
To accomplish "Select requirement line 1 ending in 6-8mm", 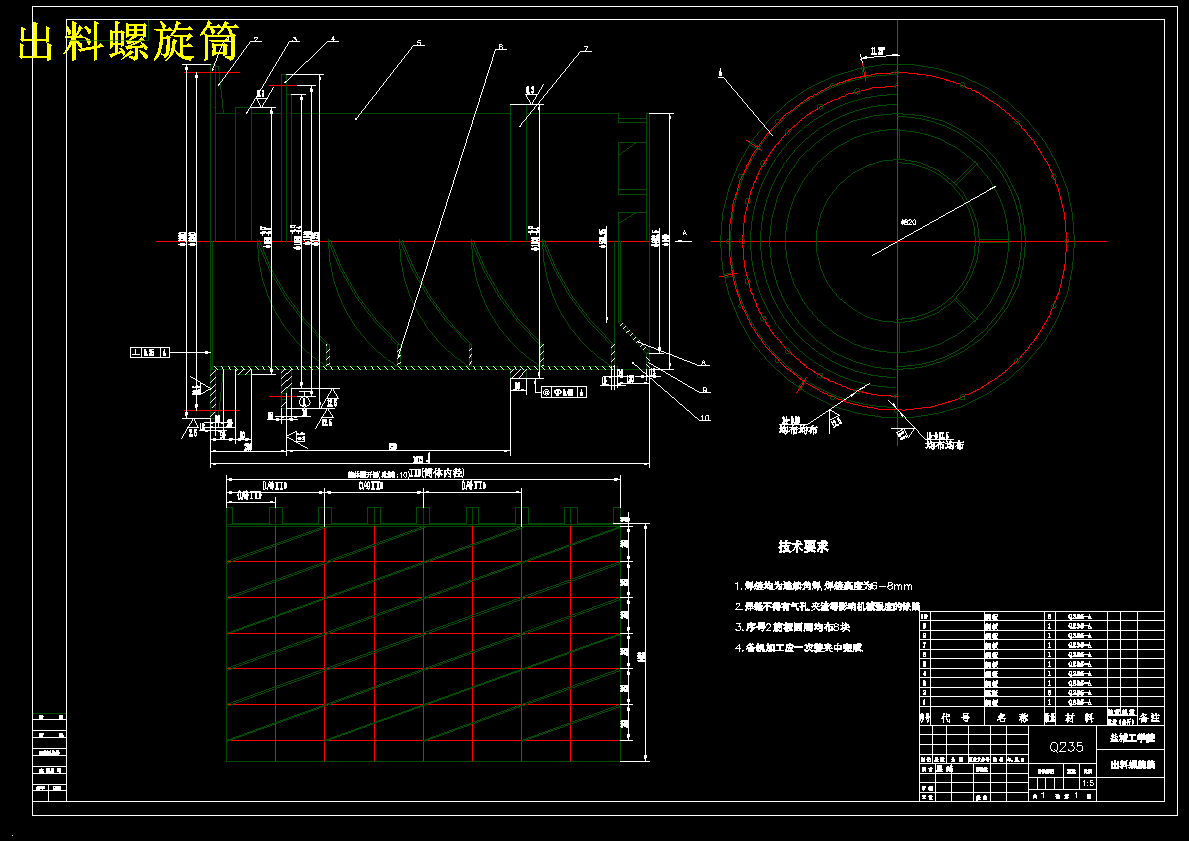I will coord(824,586).
